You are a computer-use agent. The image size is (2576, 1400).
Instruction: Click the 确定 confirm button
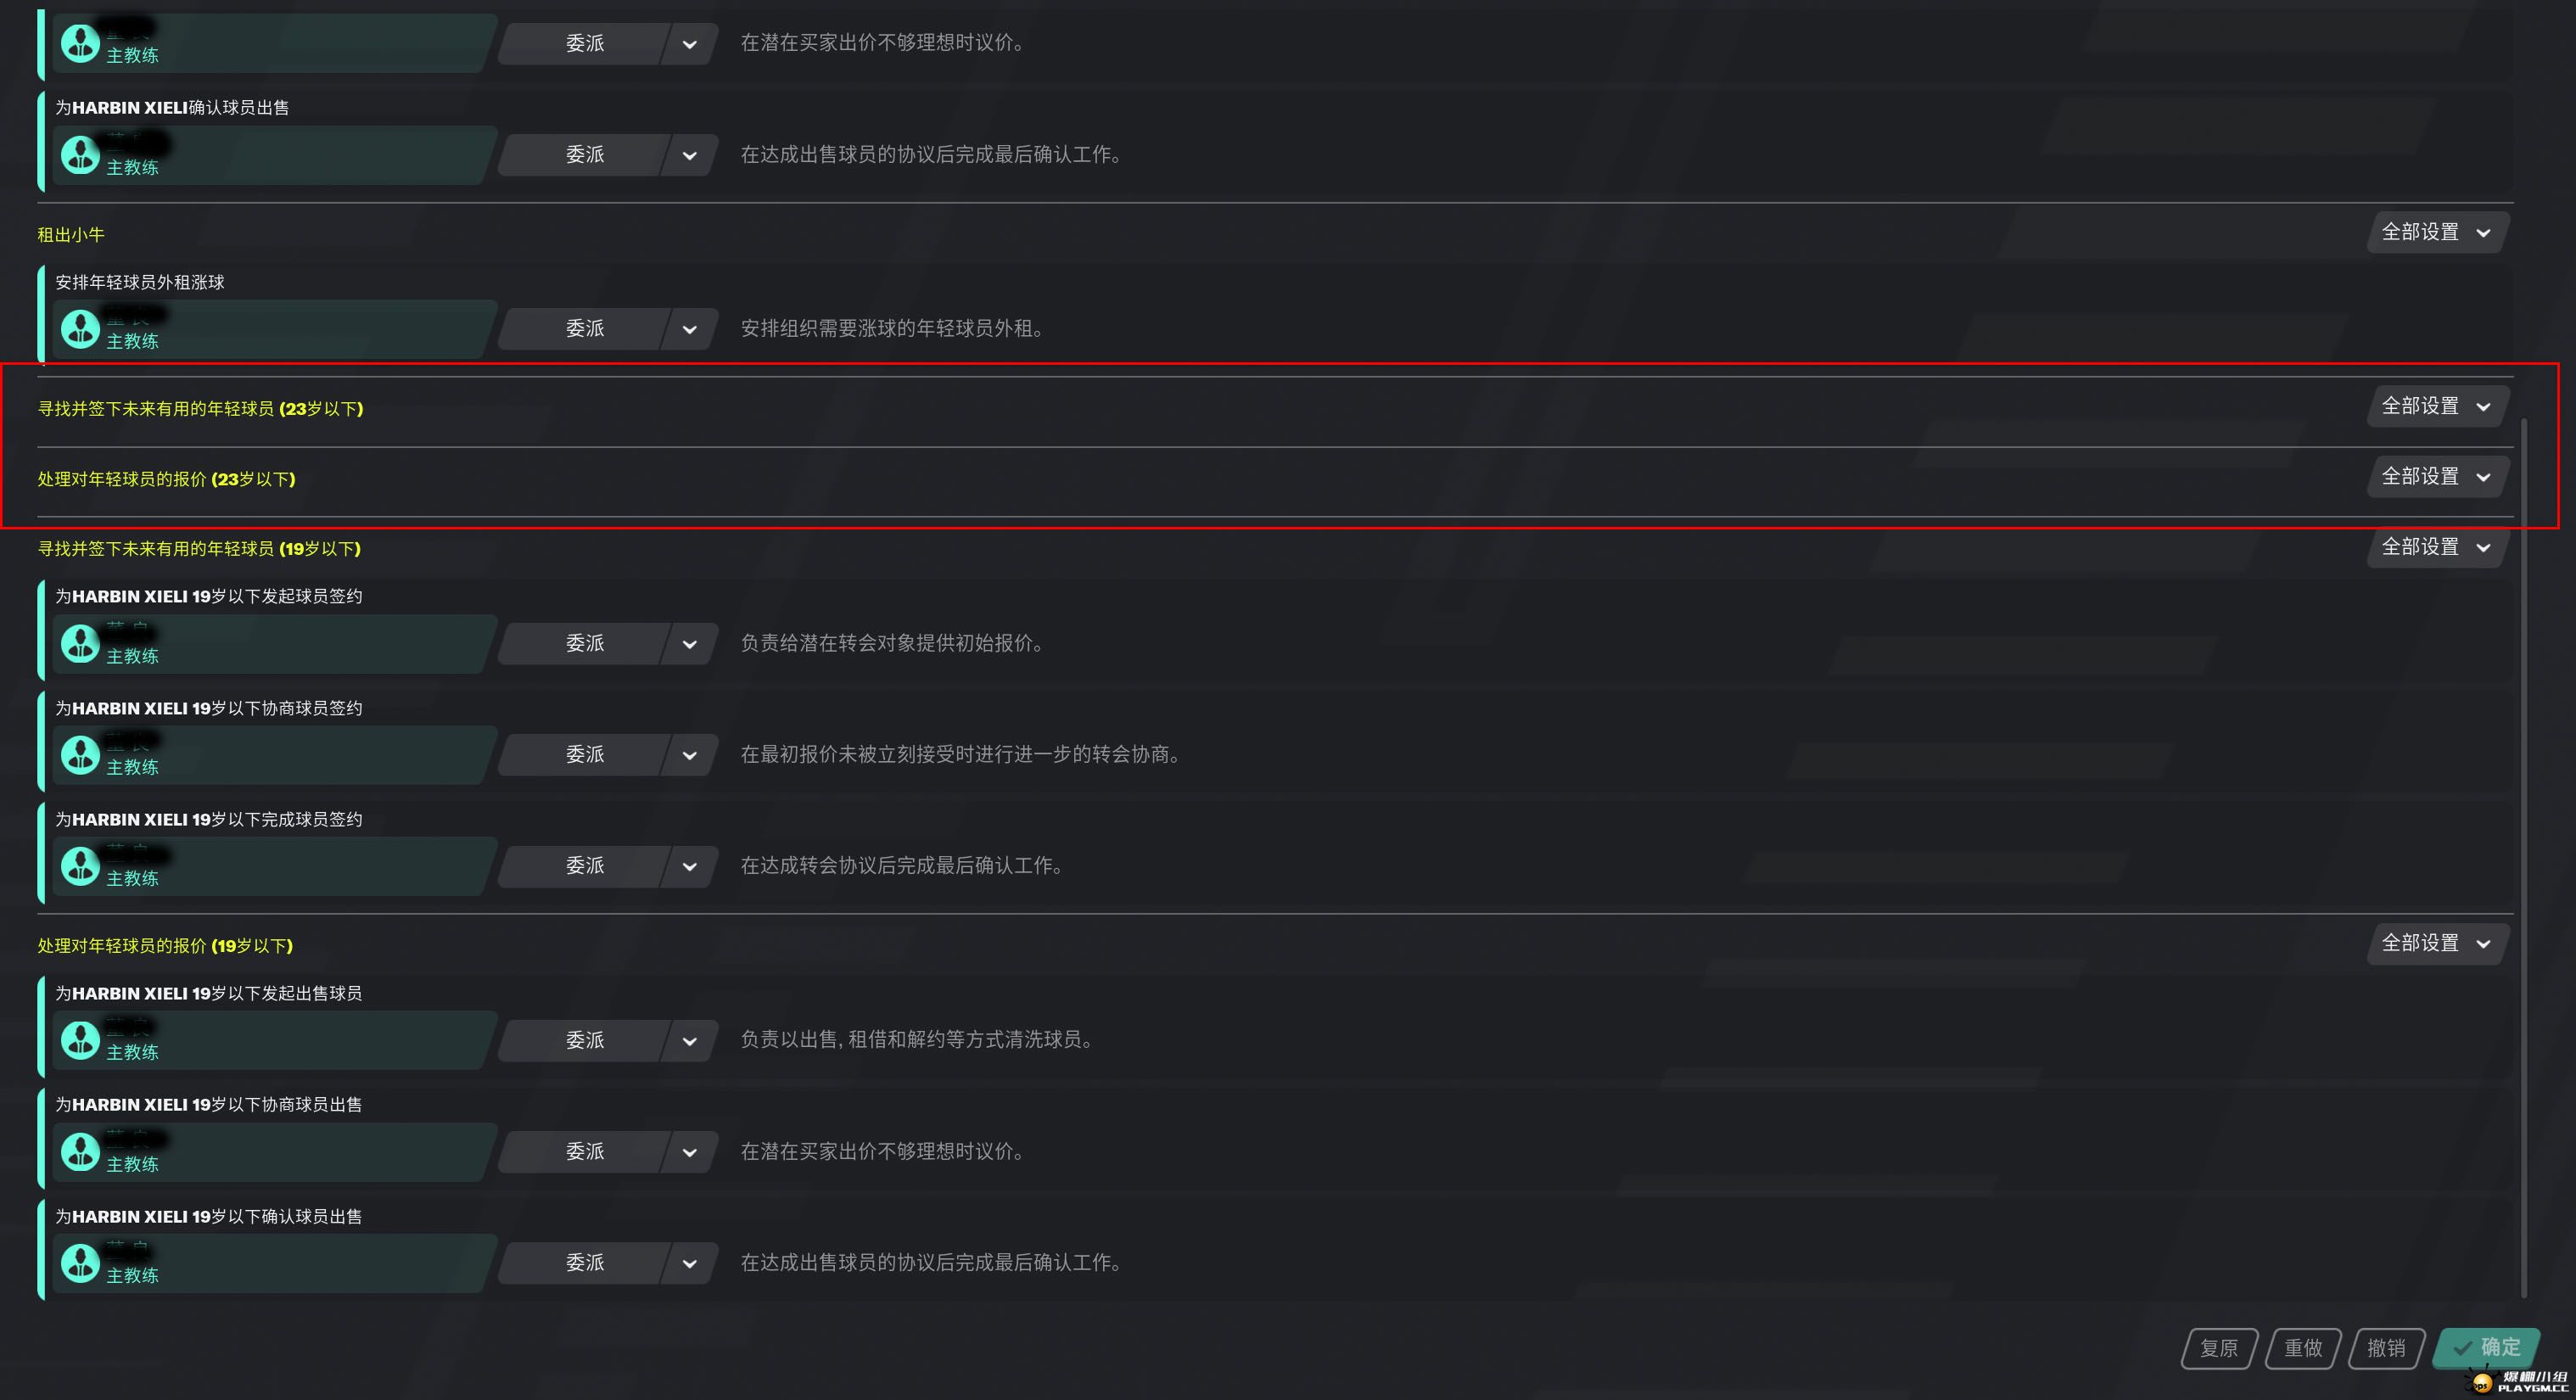click(2486, 1348)
